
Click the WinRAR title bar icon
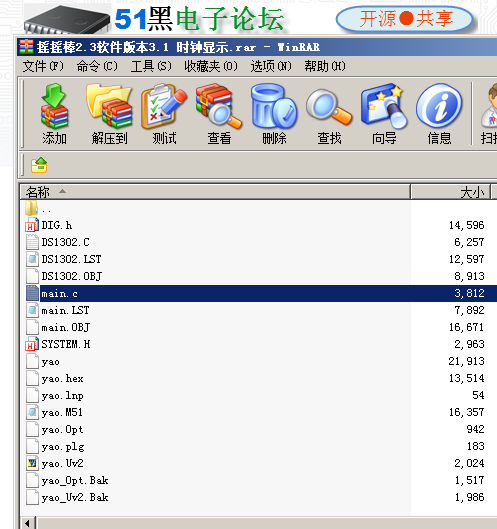(x=26, y=47)
